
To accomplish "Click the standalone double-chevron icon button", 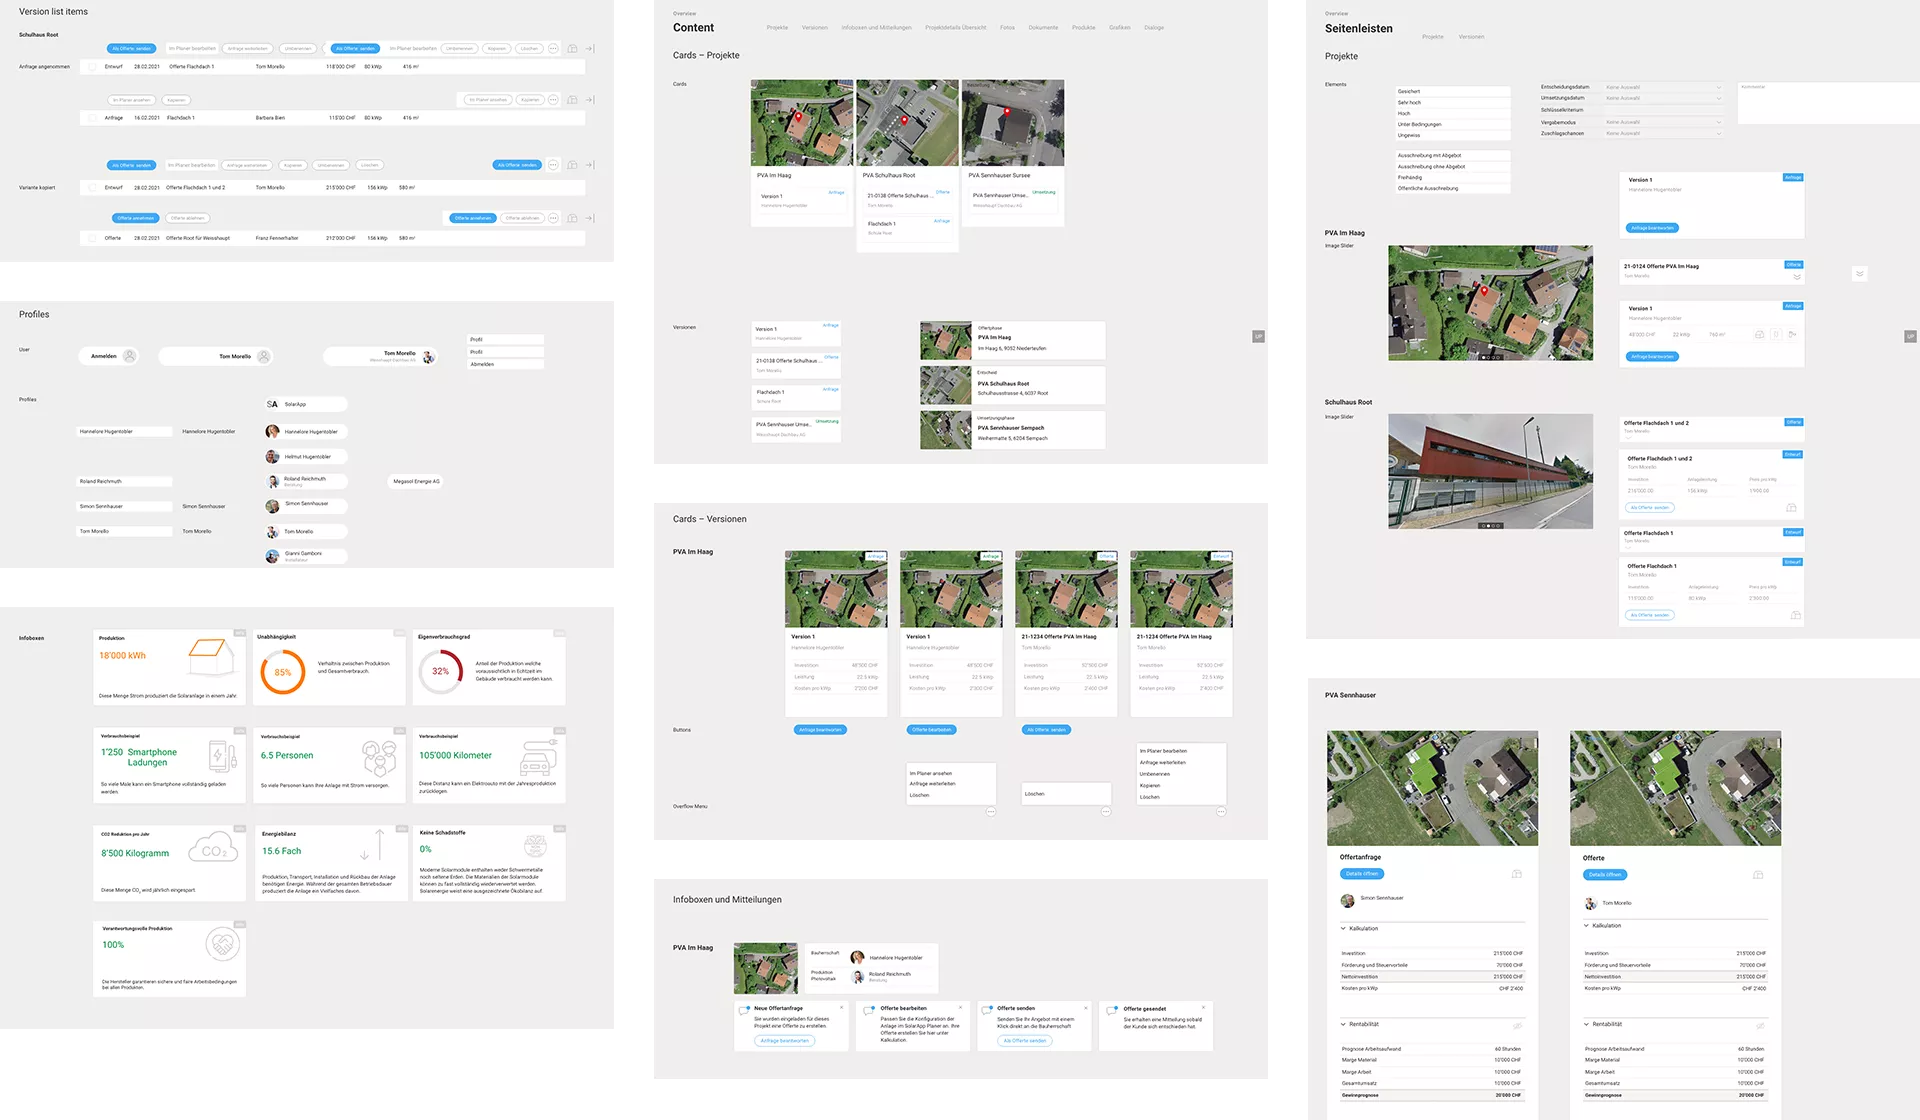I will (1859, 274).
